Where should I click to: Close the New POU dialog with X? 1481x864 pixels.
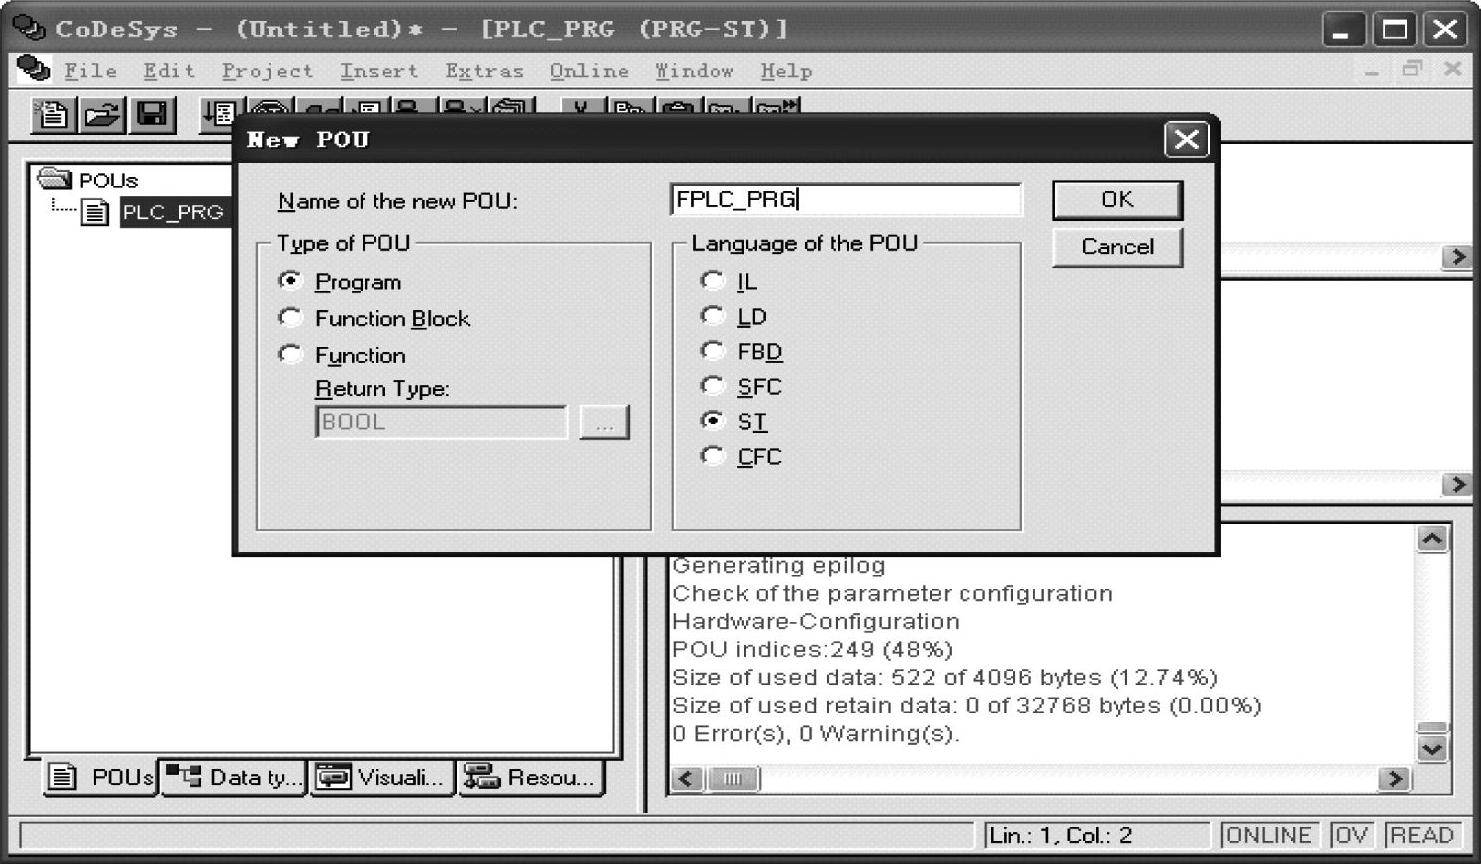pyautogui.click(x=1186, y=140)
